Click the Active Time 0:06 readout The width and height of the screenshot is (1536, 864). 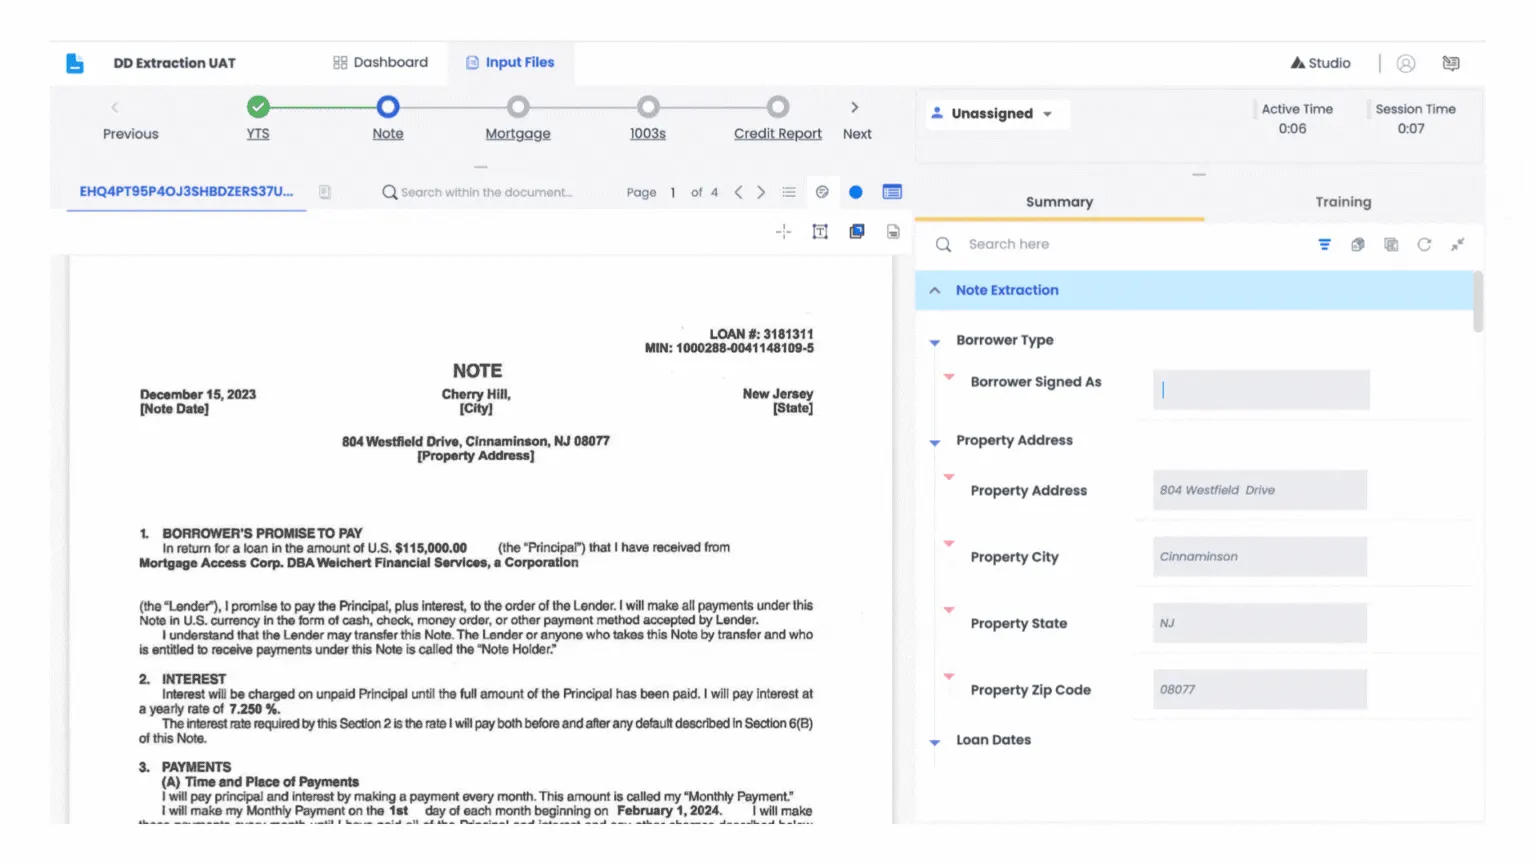(1297, 118)
